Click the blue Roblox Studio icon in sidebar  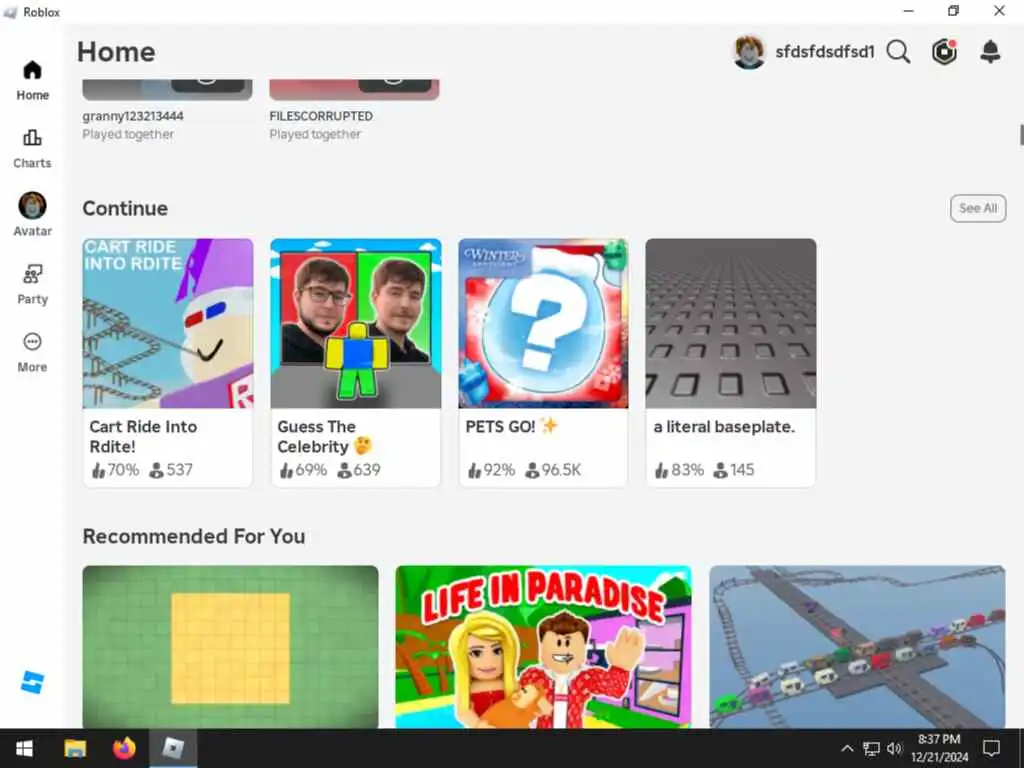pyautogui.click(x=32, y=682)
